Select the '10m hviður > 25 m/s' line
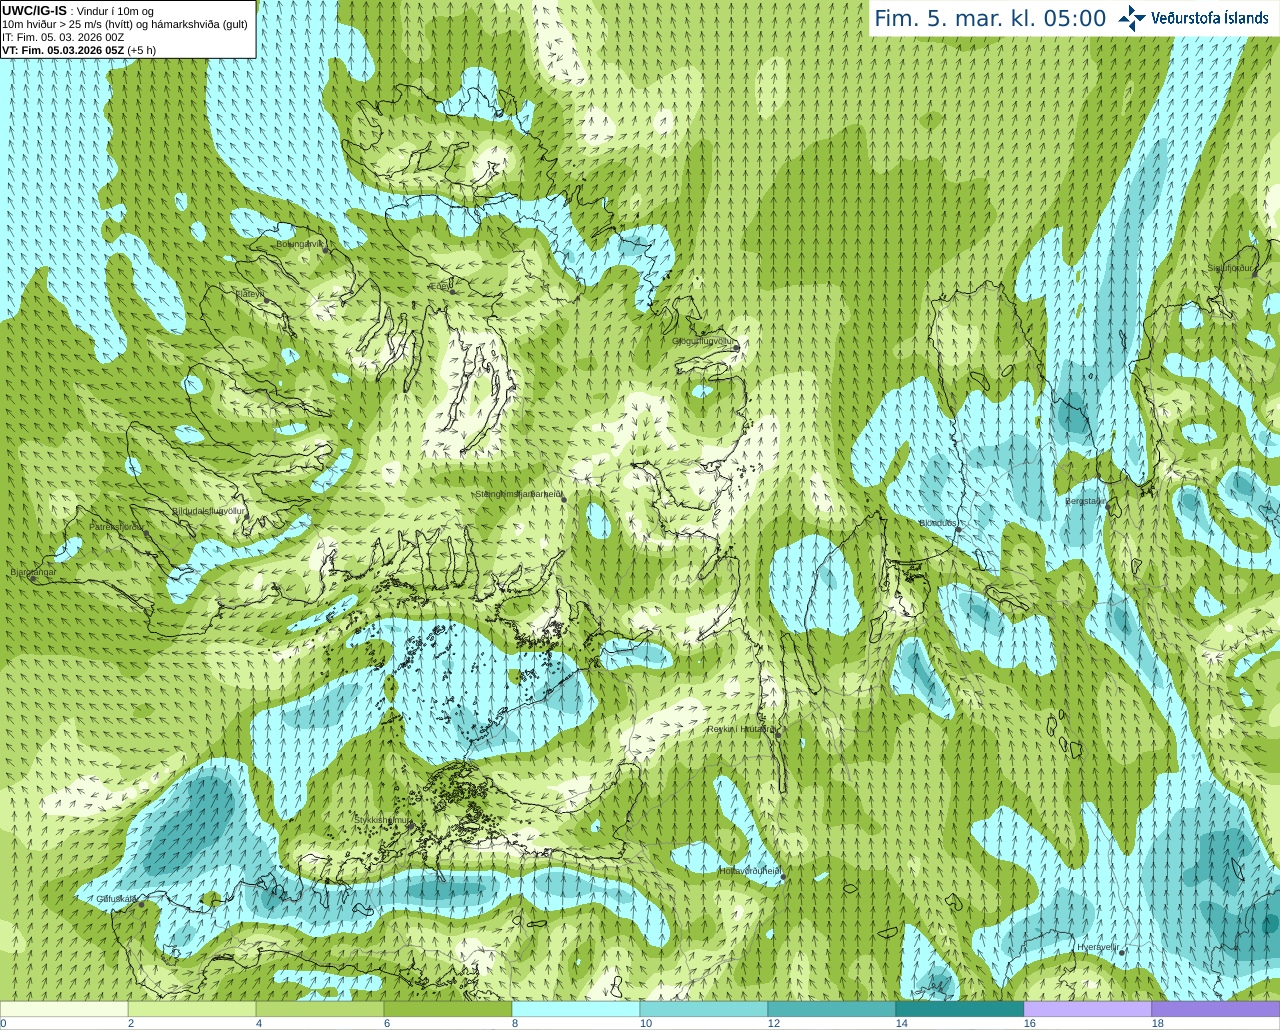 [x=125, y=24]
